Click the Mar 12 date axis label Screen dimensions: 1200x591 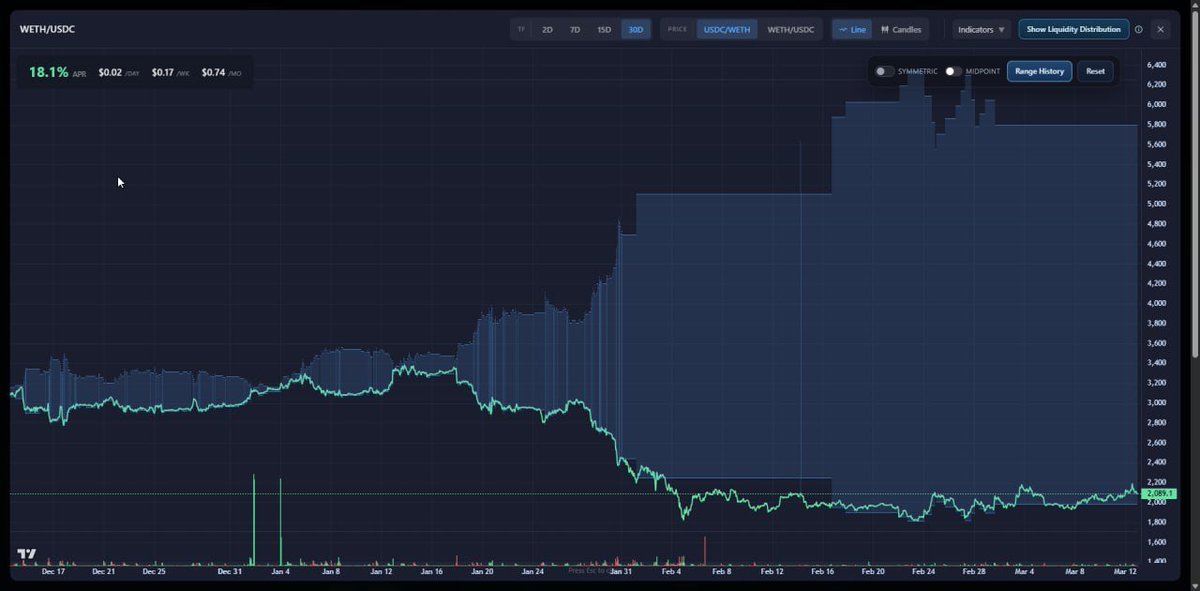[1125, 572]
